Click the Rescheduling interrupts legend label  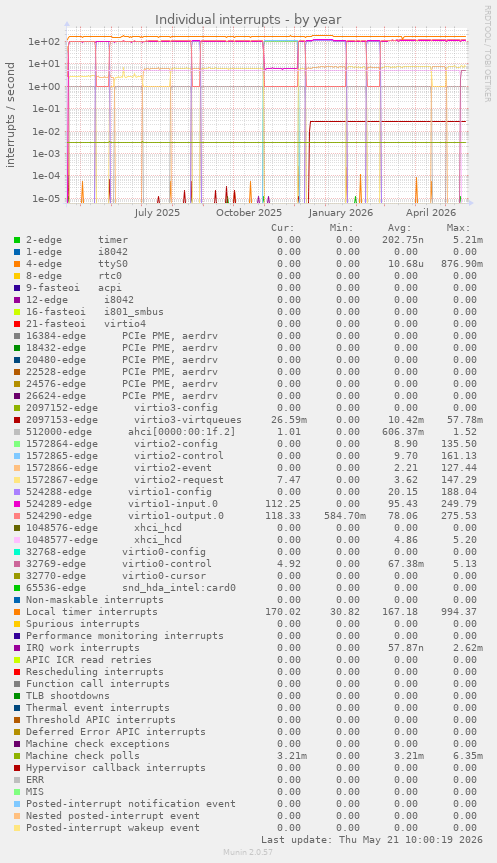95,672
